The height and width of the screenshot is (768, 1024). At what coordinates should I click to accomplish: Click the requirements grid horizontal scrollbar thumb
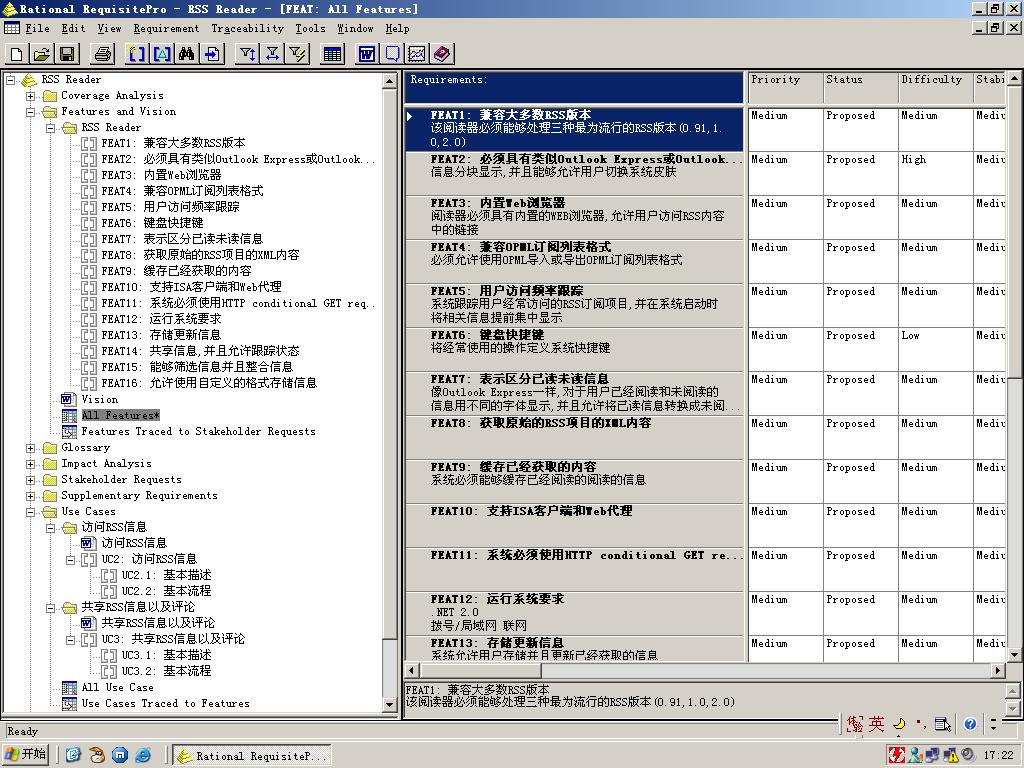point(480,670)
